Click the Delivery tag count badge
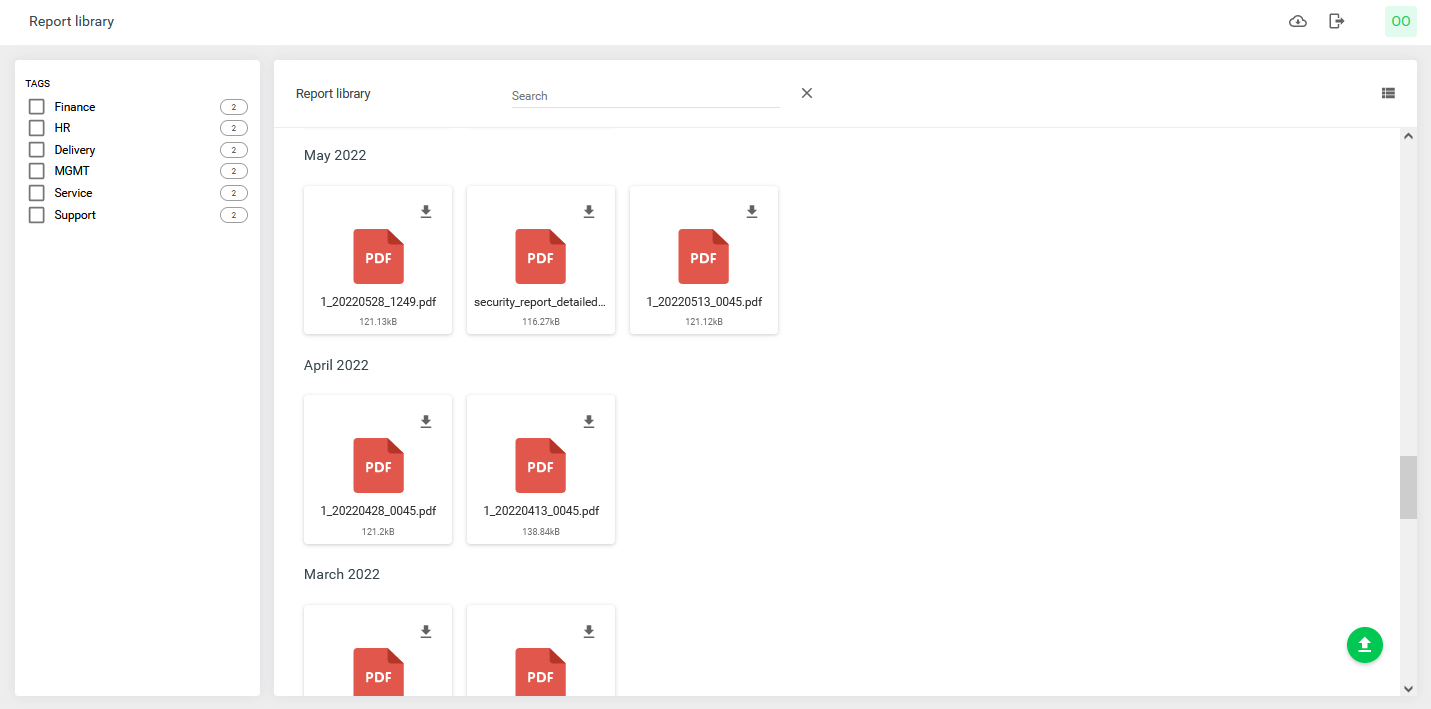The width and height of the screenshot is (1431, 709). coord(233,149)
